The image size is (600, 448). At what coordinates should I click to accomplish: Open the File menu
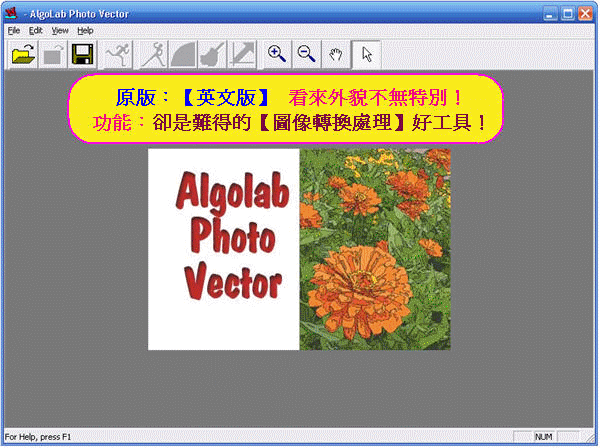(x=13, y=31)
